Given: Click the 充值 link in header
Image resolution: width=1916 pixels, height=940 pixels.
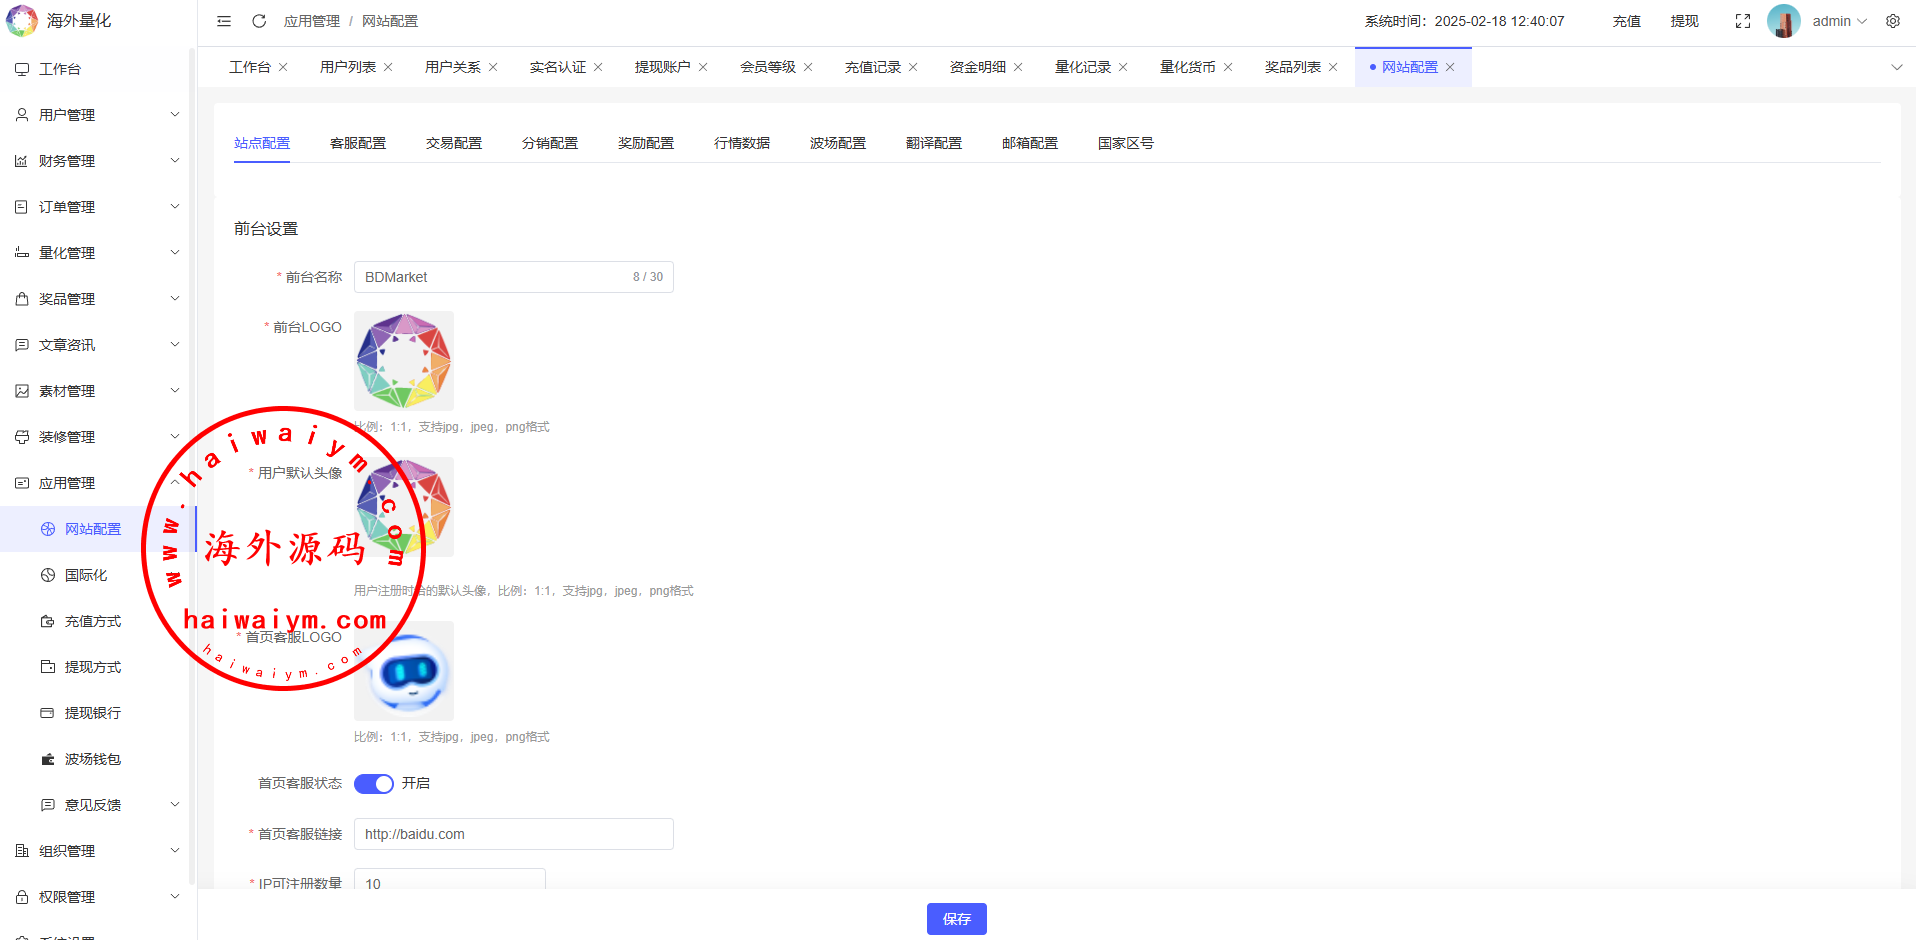Looking at the screenshot, I should 1626,21.
